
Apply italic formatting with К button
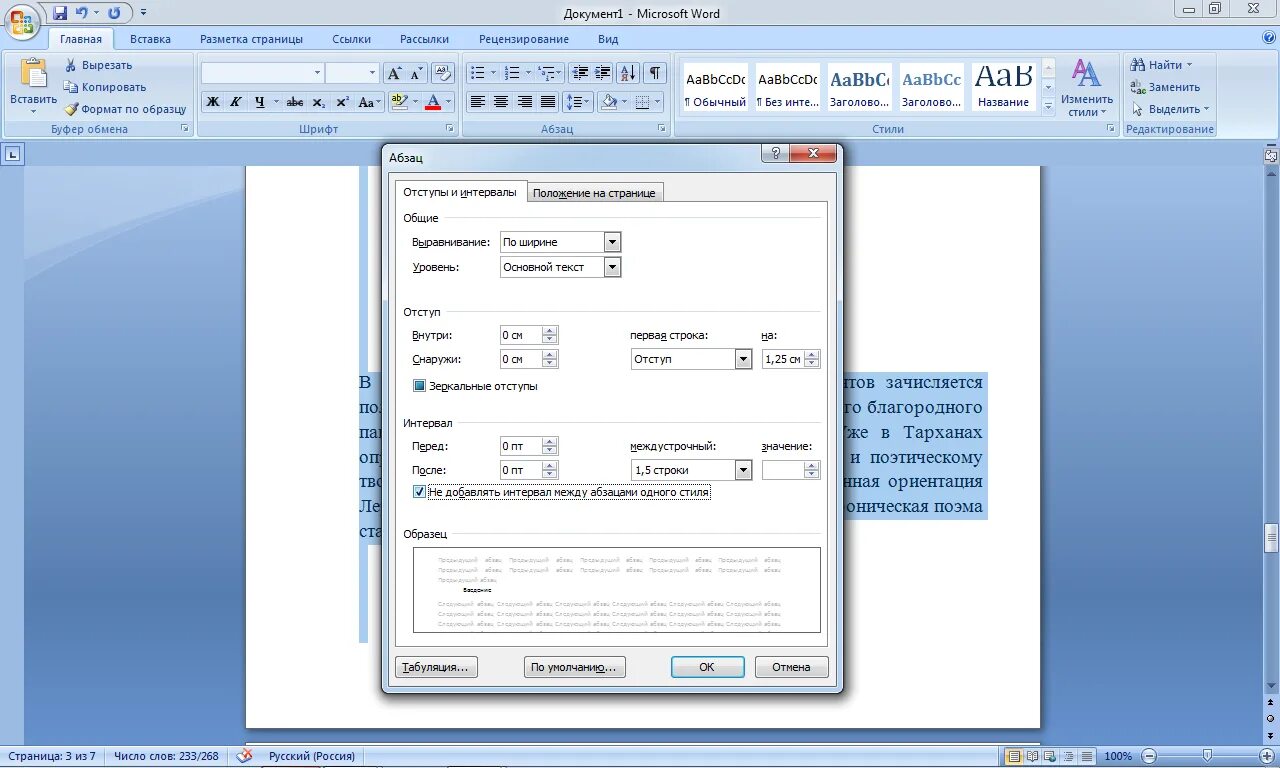coord(236,102)
